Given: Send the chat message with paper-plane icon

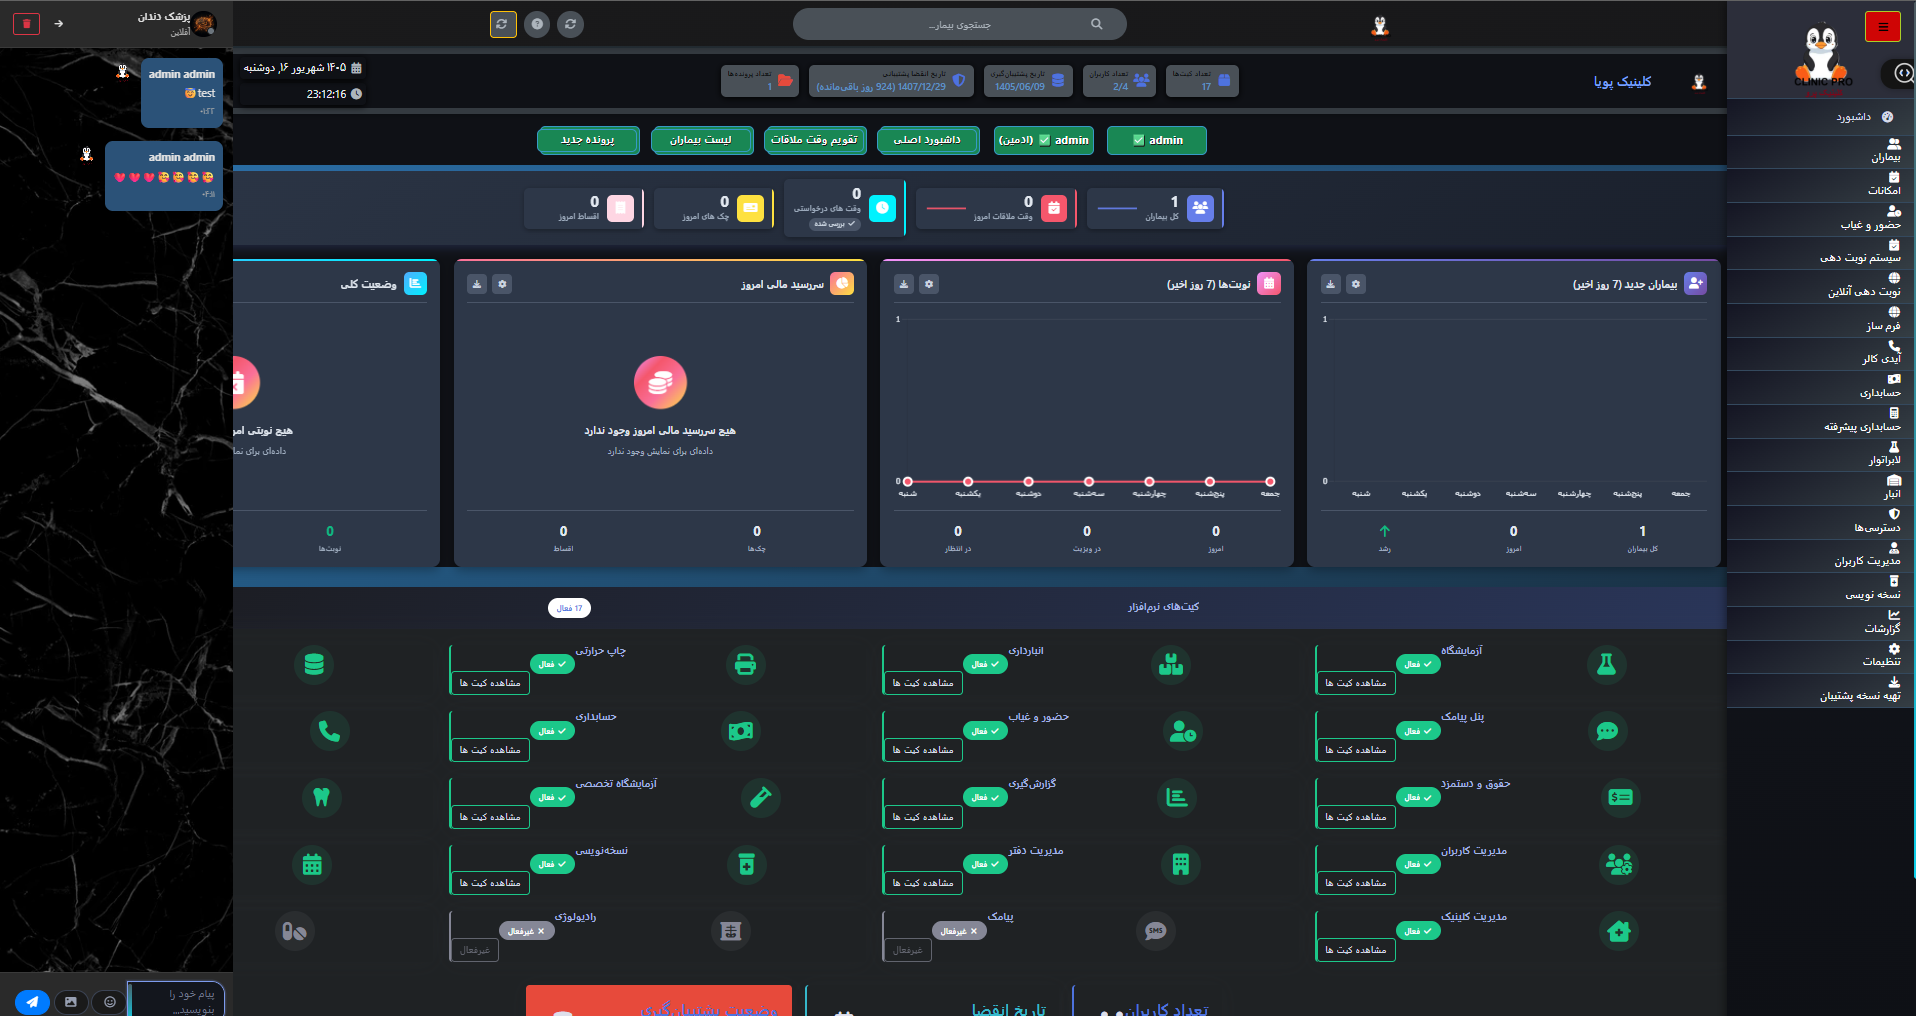Looking at the screenshot, I should click(x=32, y=1001).
